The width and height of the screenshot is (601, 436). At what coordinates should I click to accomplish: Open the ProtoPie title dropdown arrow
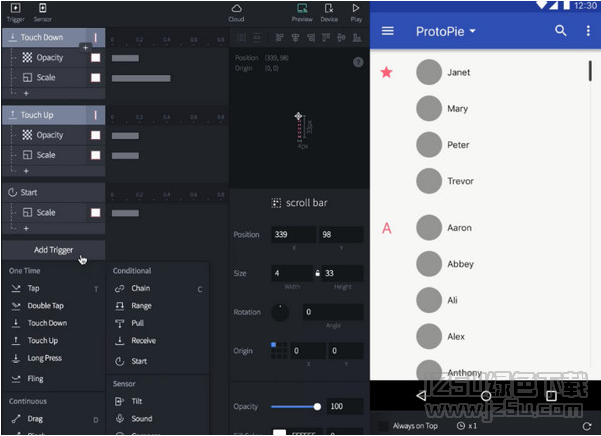click(x=473, y=31)
